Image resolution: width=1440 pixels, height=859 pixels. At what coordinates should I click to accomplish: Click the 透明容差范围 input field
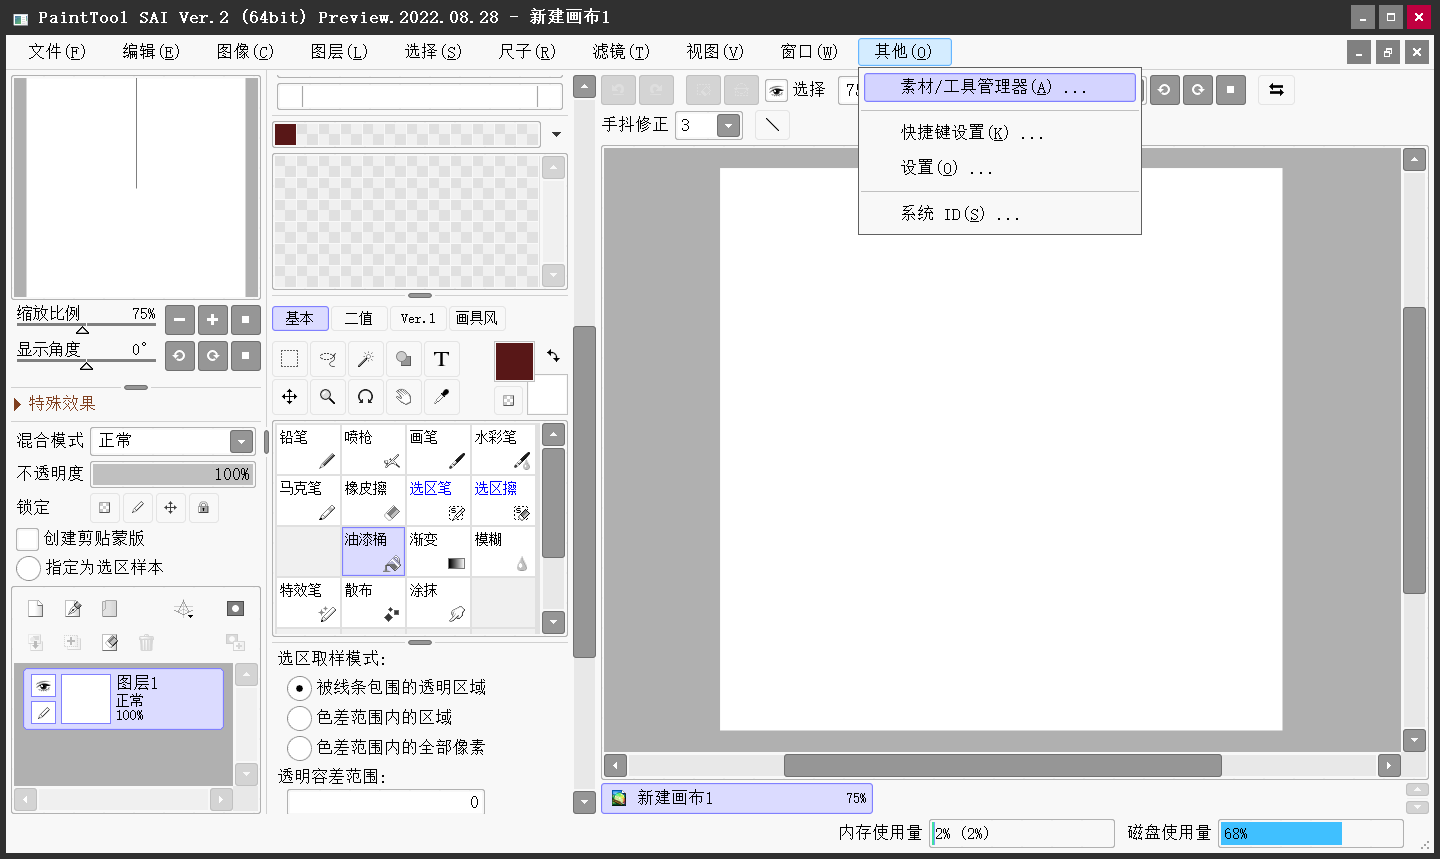pos(386,802)
